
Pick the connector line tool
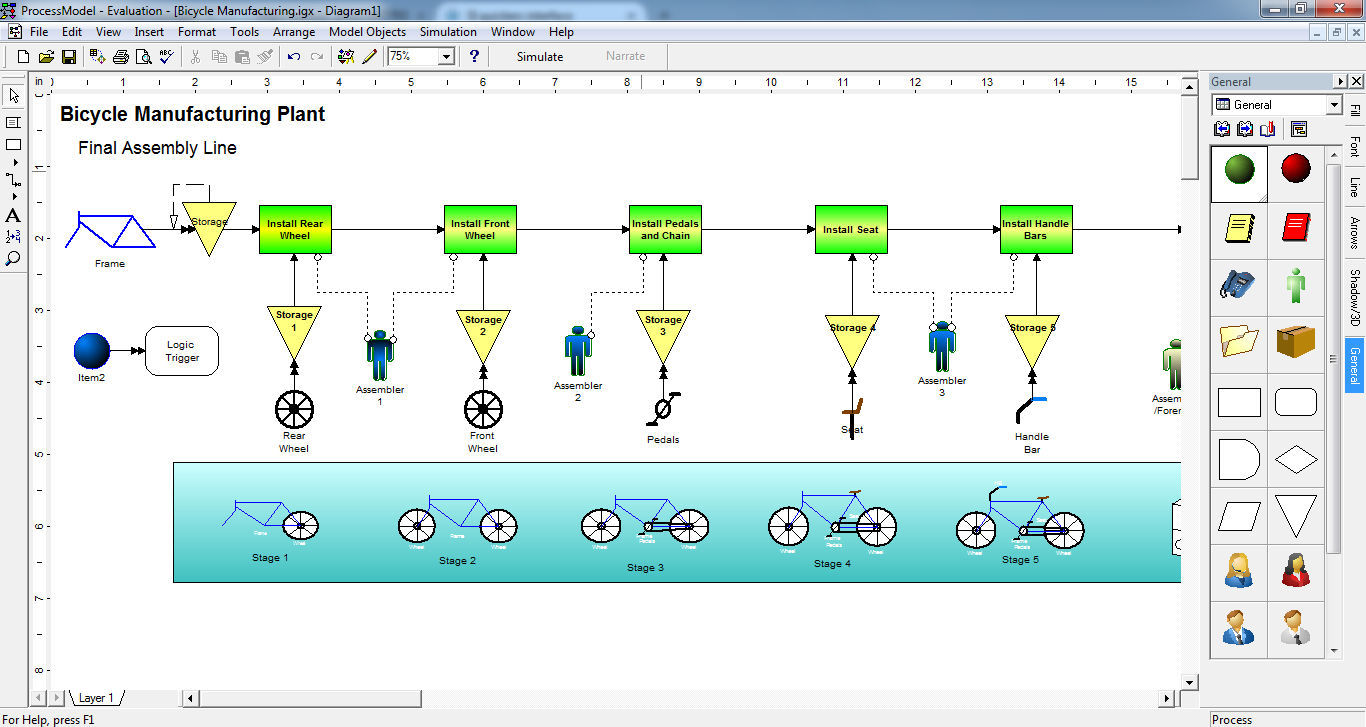click(13, 180)
